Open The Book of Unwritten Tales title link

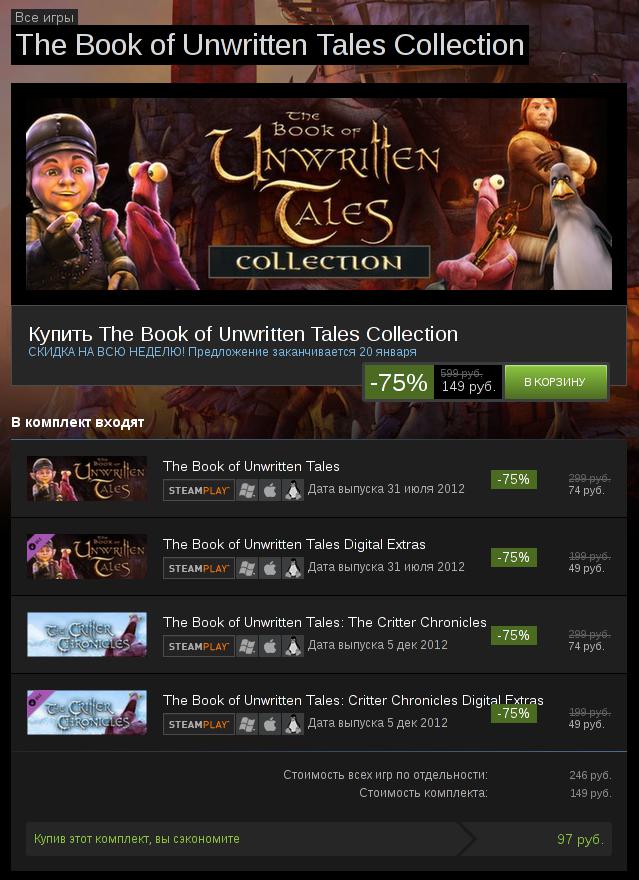point(251,466)
